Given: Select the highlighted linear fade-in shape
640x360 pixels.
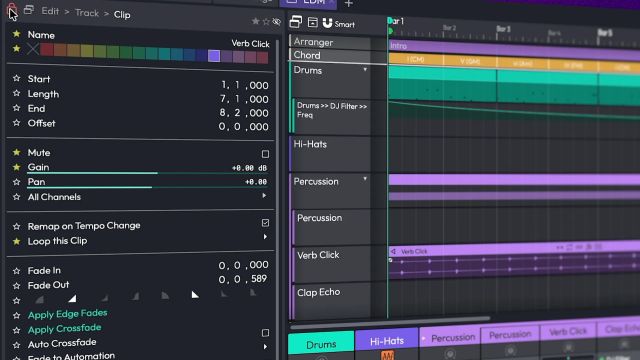Looking at the screenshot, I should (72, 298).
